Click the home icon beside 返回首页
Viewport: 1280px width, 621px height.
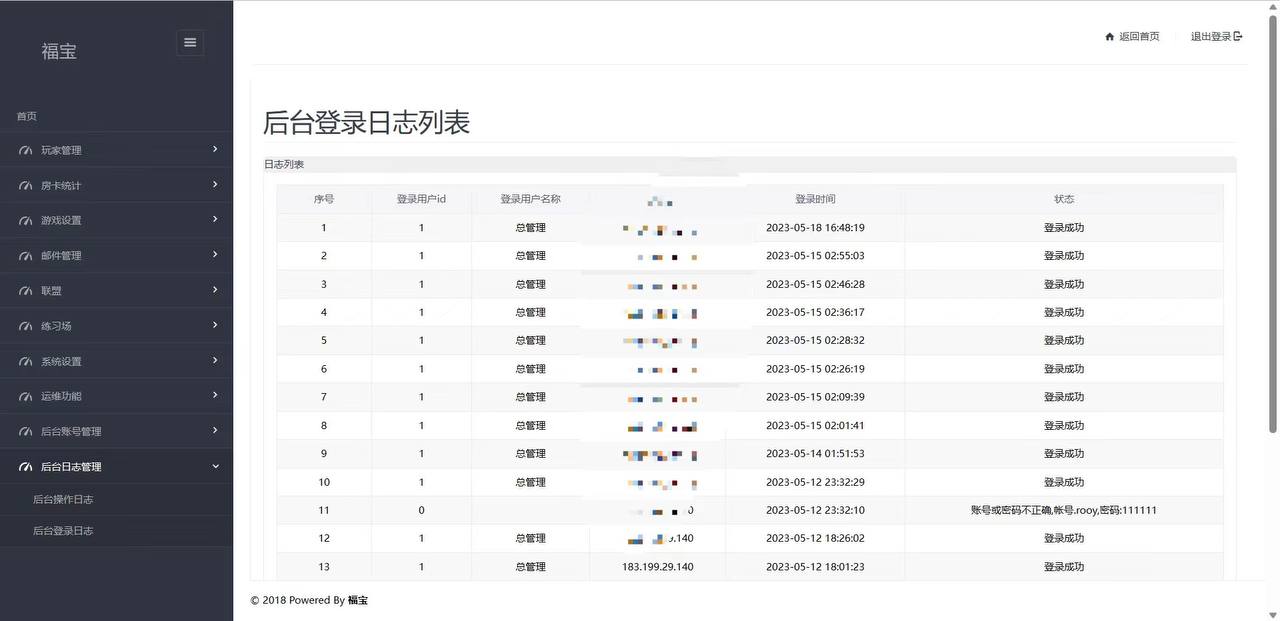click(x=1109, y=37)
